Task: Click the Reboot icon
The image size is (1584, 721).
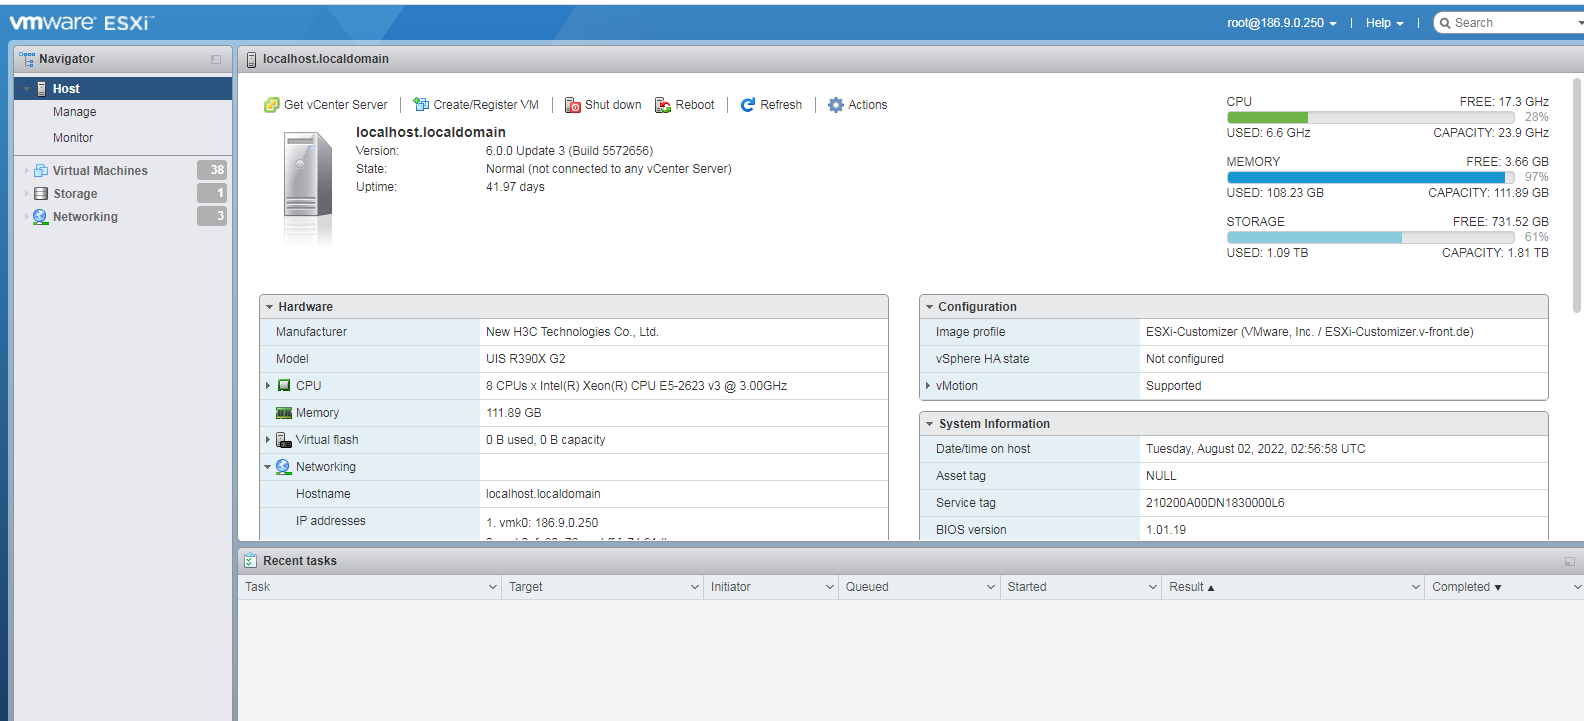Action: click(x=663, y=105)
